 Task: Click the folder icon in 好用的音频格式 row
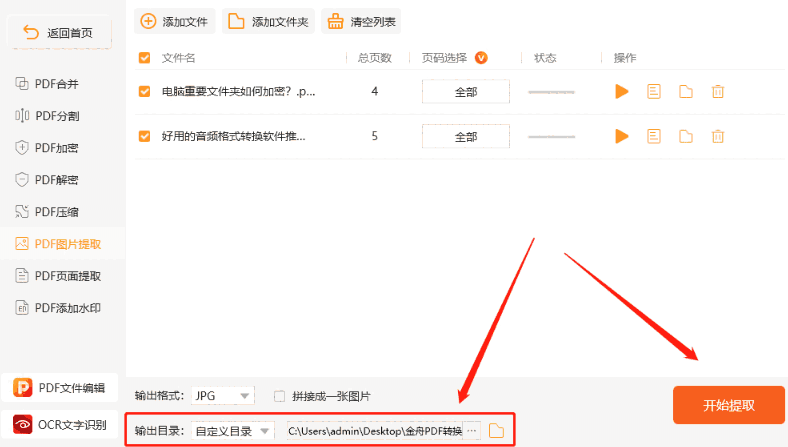tap(686, 136)
